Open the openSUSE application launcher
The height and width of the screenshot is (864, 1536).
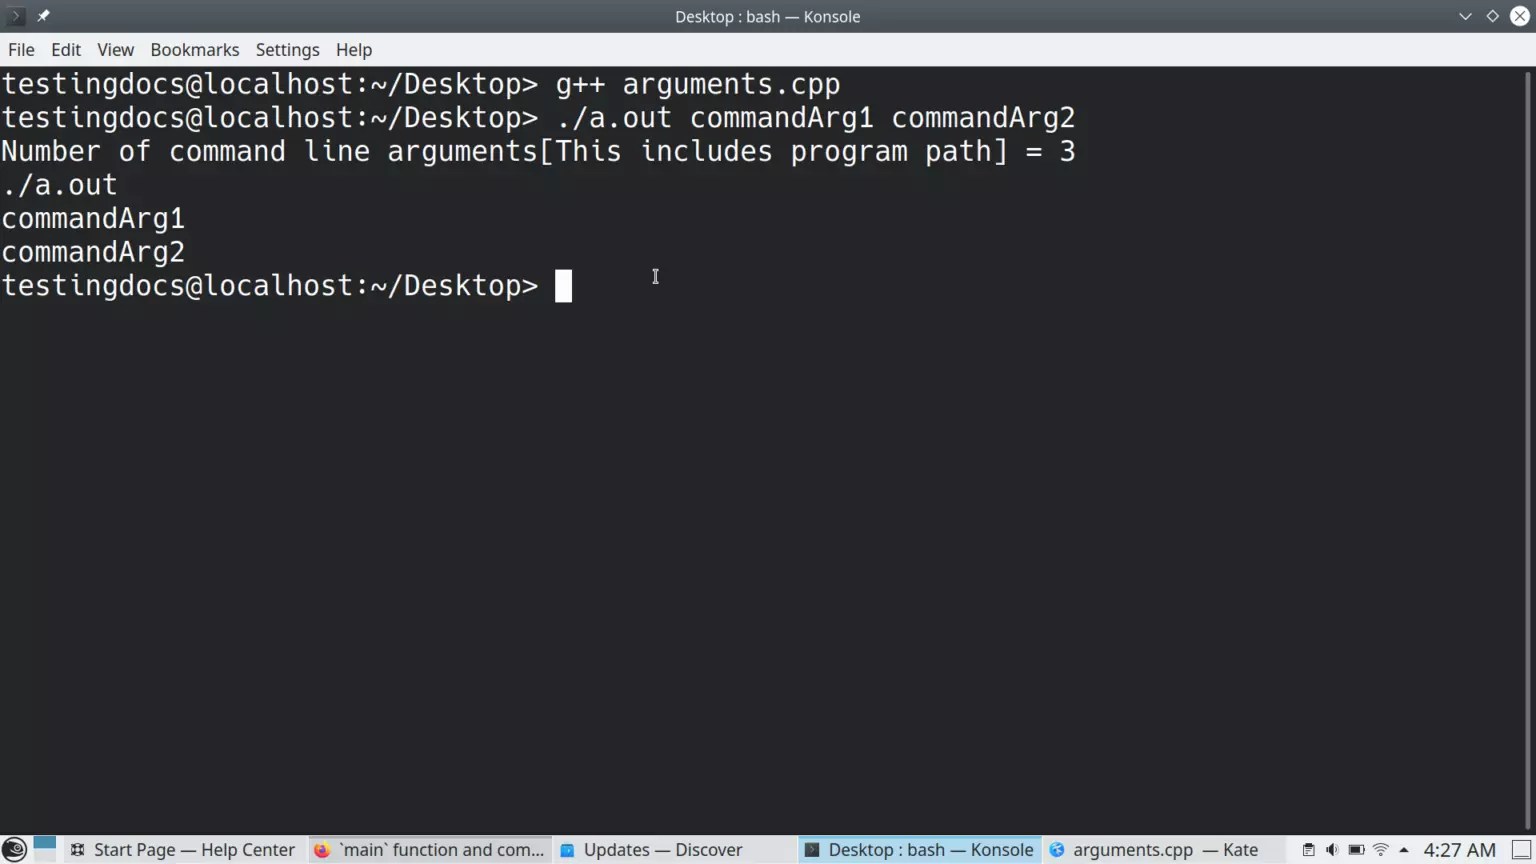click(14, 849)
